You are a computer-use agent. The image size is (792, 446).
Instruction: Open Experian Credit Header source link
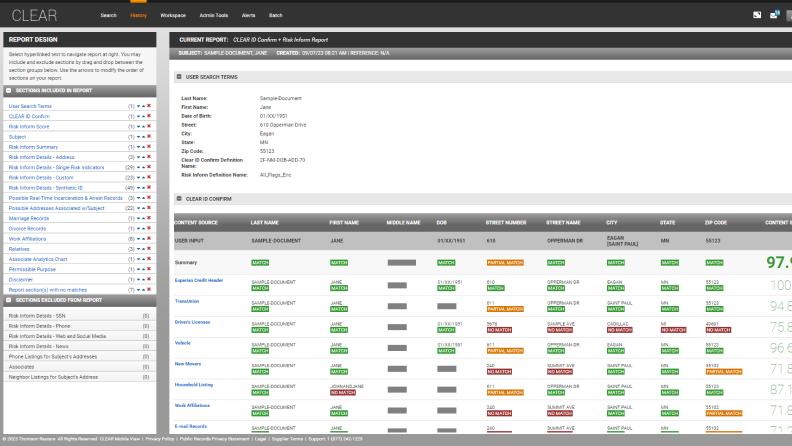coord(199,280)
